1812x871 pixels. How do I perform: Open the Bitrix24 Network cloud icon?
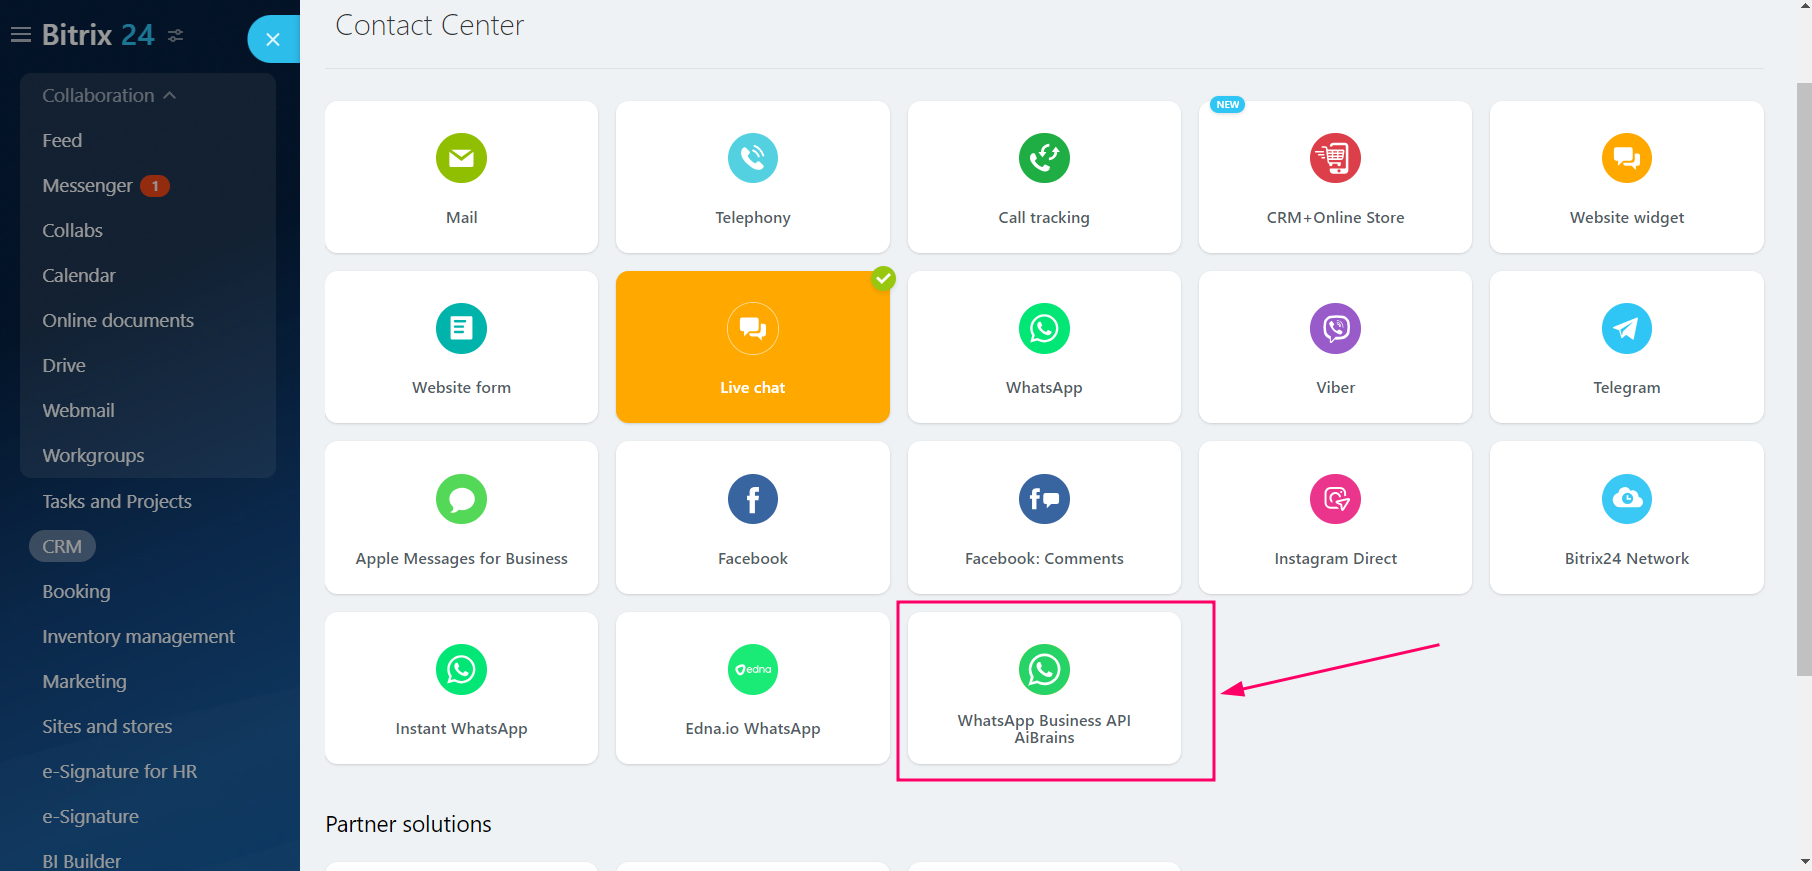(x=1626, y=499)
